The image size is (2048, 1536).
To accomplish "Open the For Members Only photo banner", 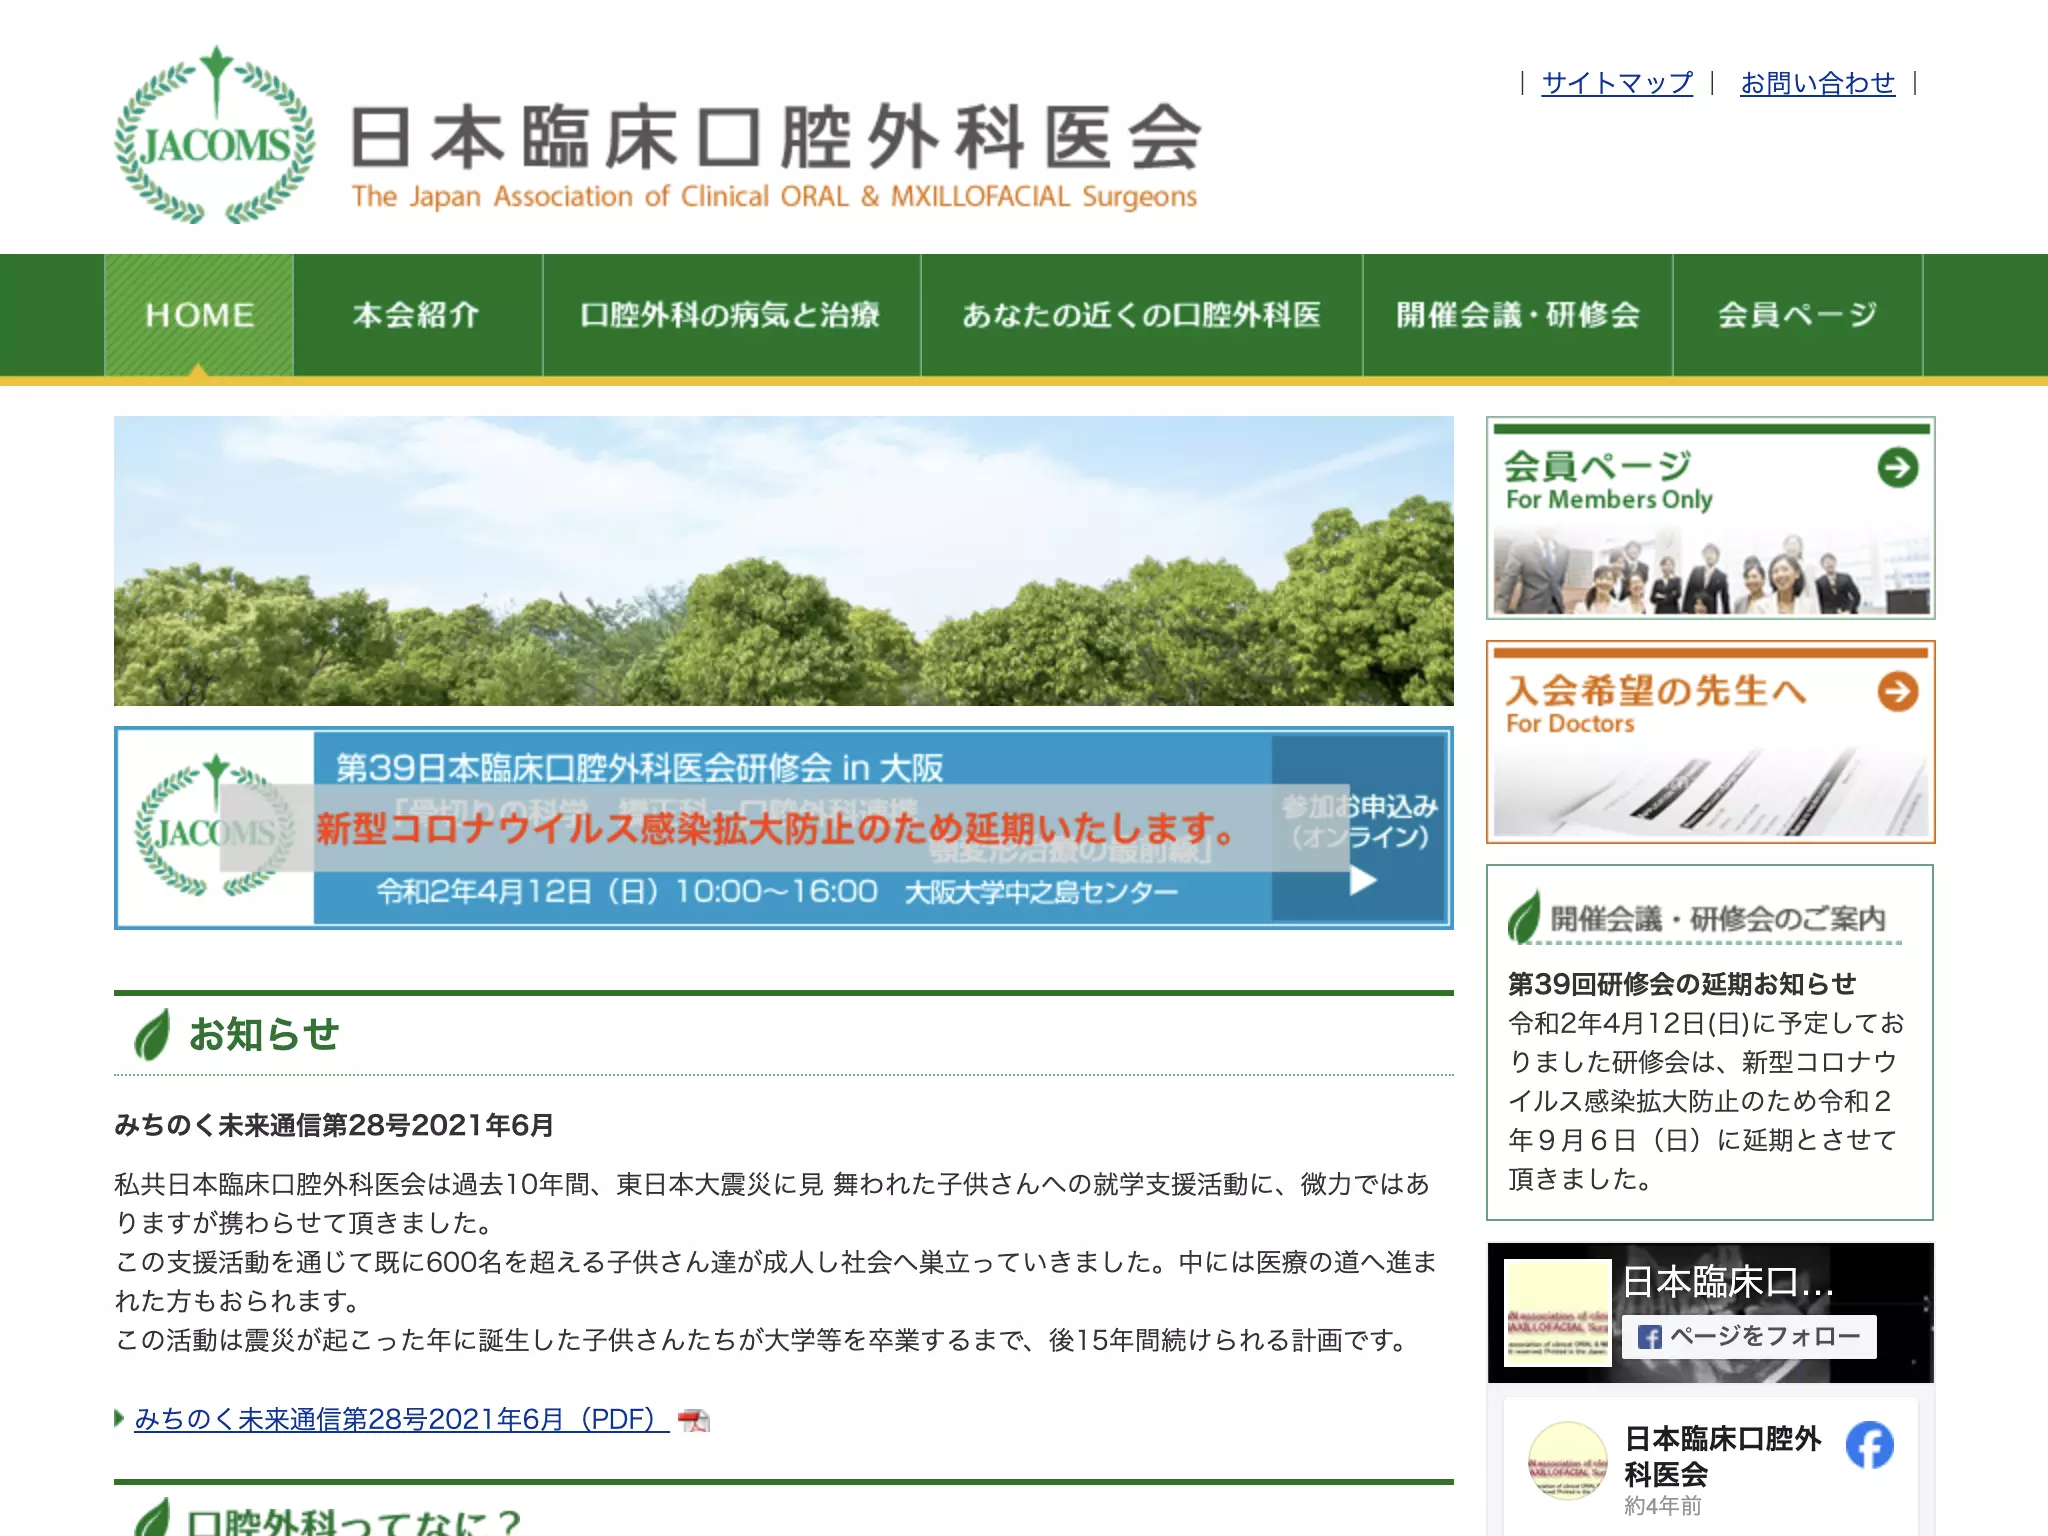I will tap(1710, 518).
